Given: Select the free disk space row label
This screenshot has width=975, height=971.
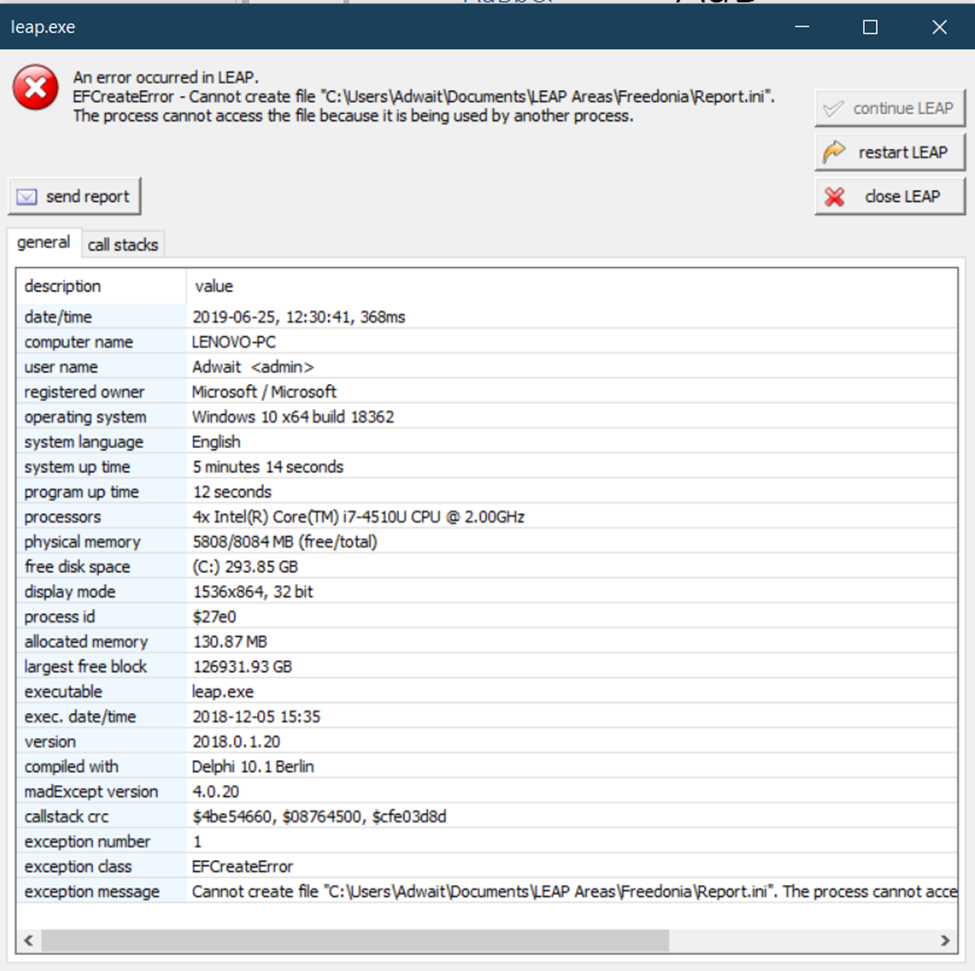Looking at the screenshot, I should tap(77, 567).
